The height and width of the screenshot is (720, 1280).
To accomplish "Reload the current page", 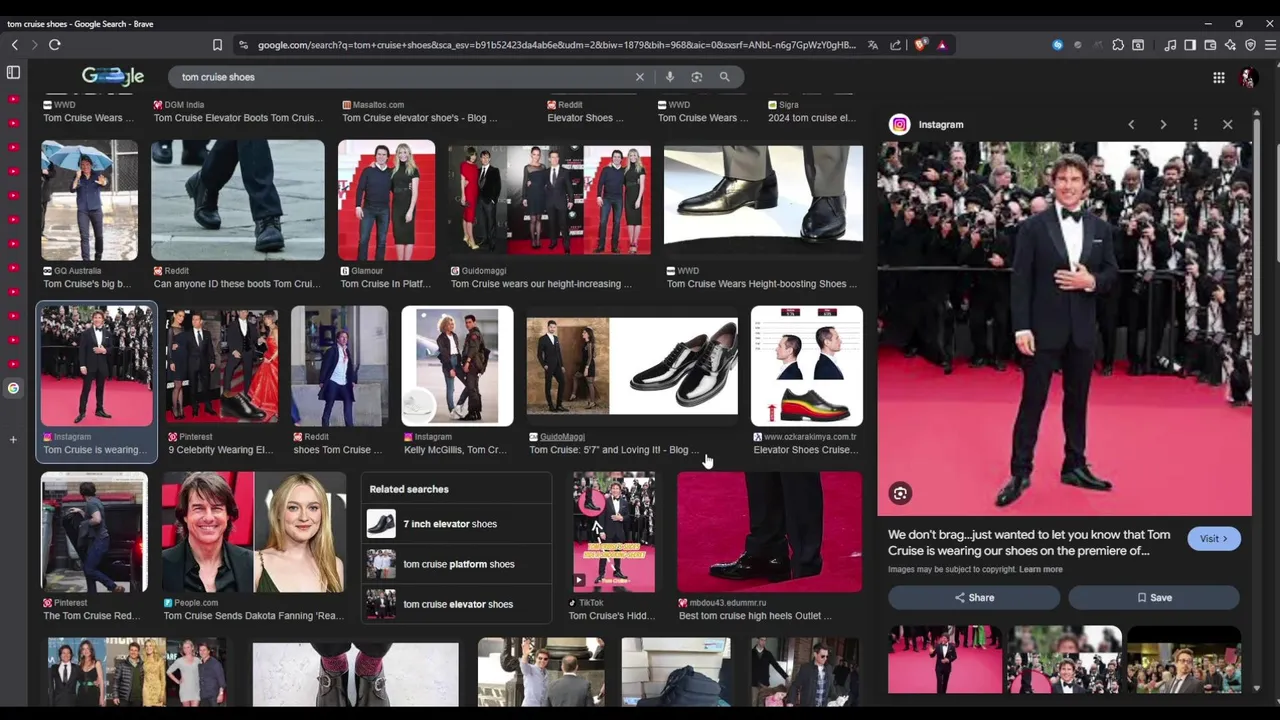I will [55, 45].
